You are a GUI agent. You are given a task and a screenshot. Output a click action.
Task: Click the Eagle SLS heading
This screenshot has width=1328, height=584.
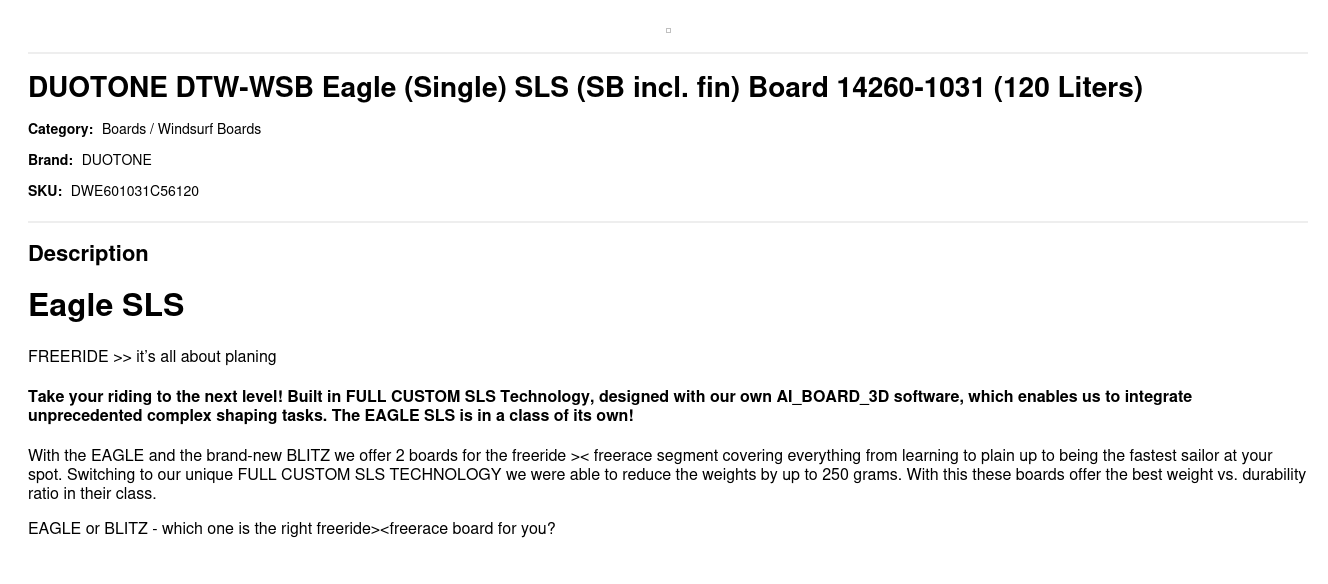(x=106, y=305)
